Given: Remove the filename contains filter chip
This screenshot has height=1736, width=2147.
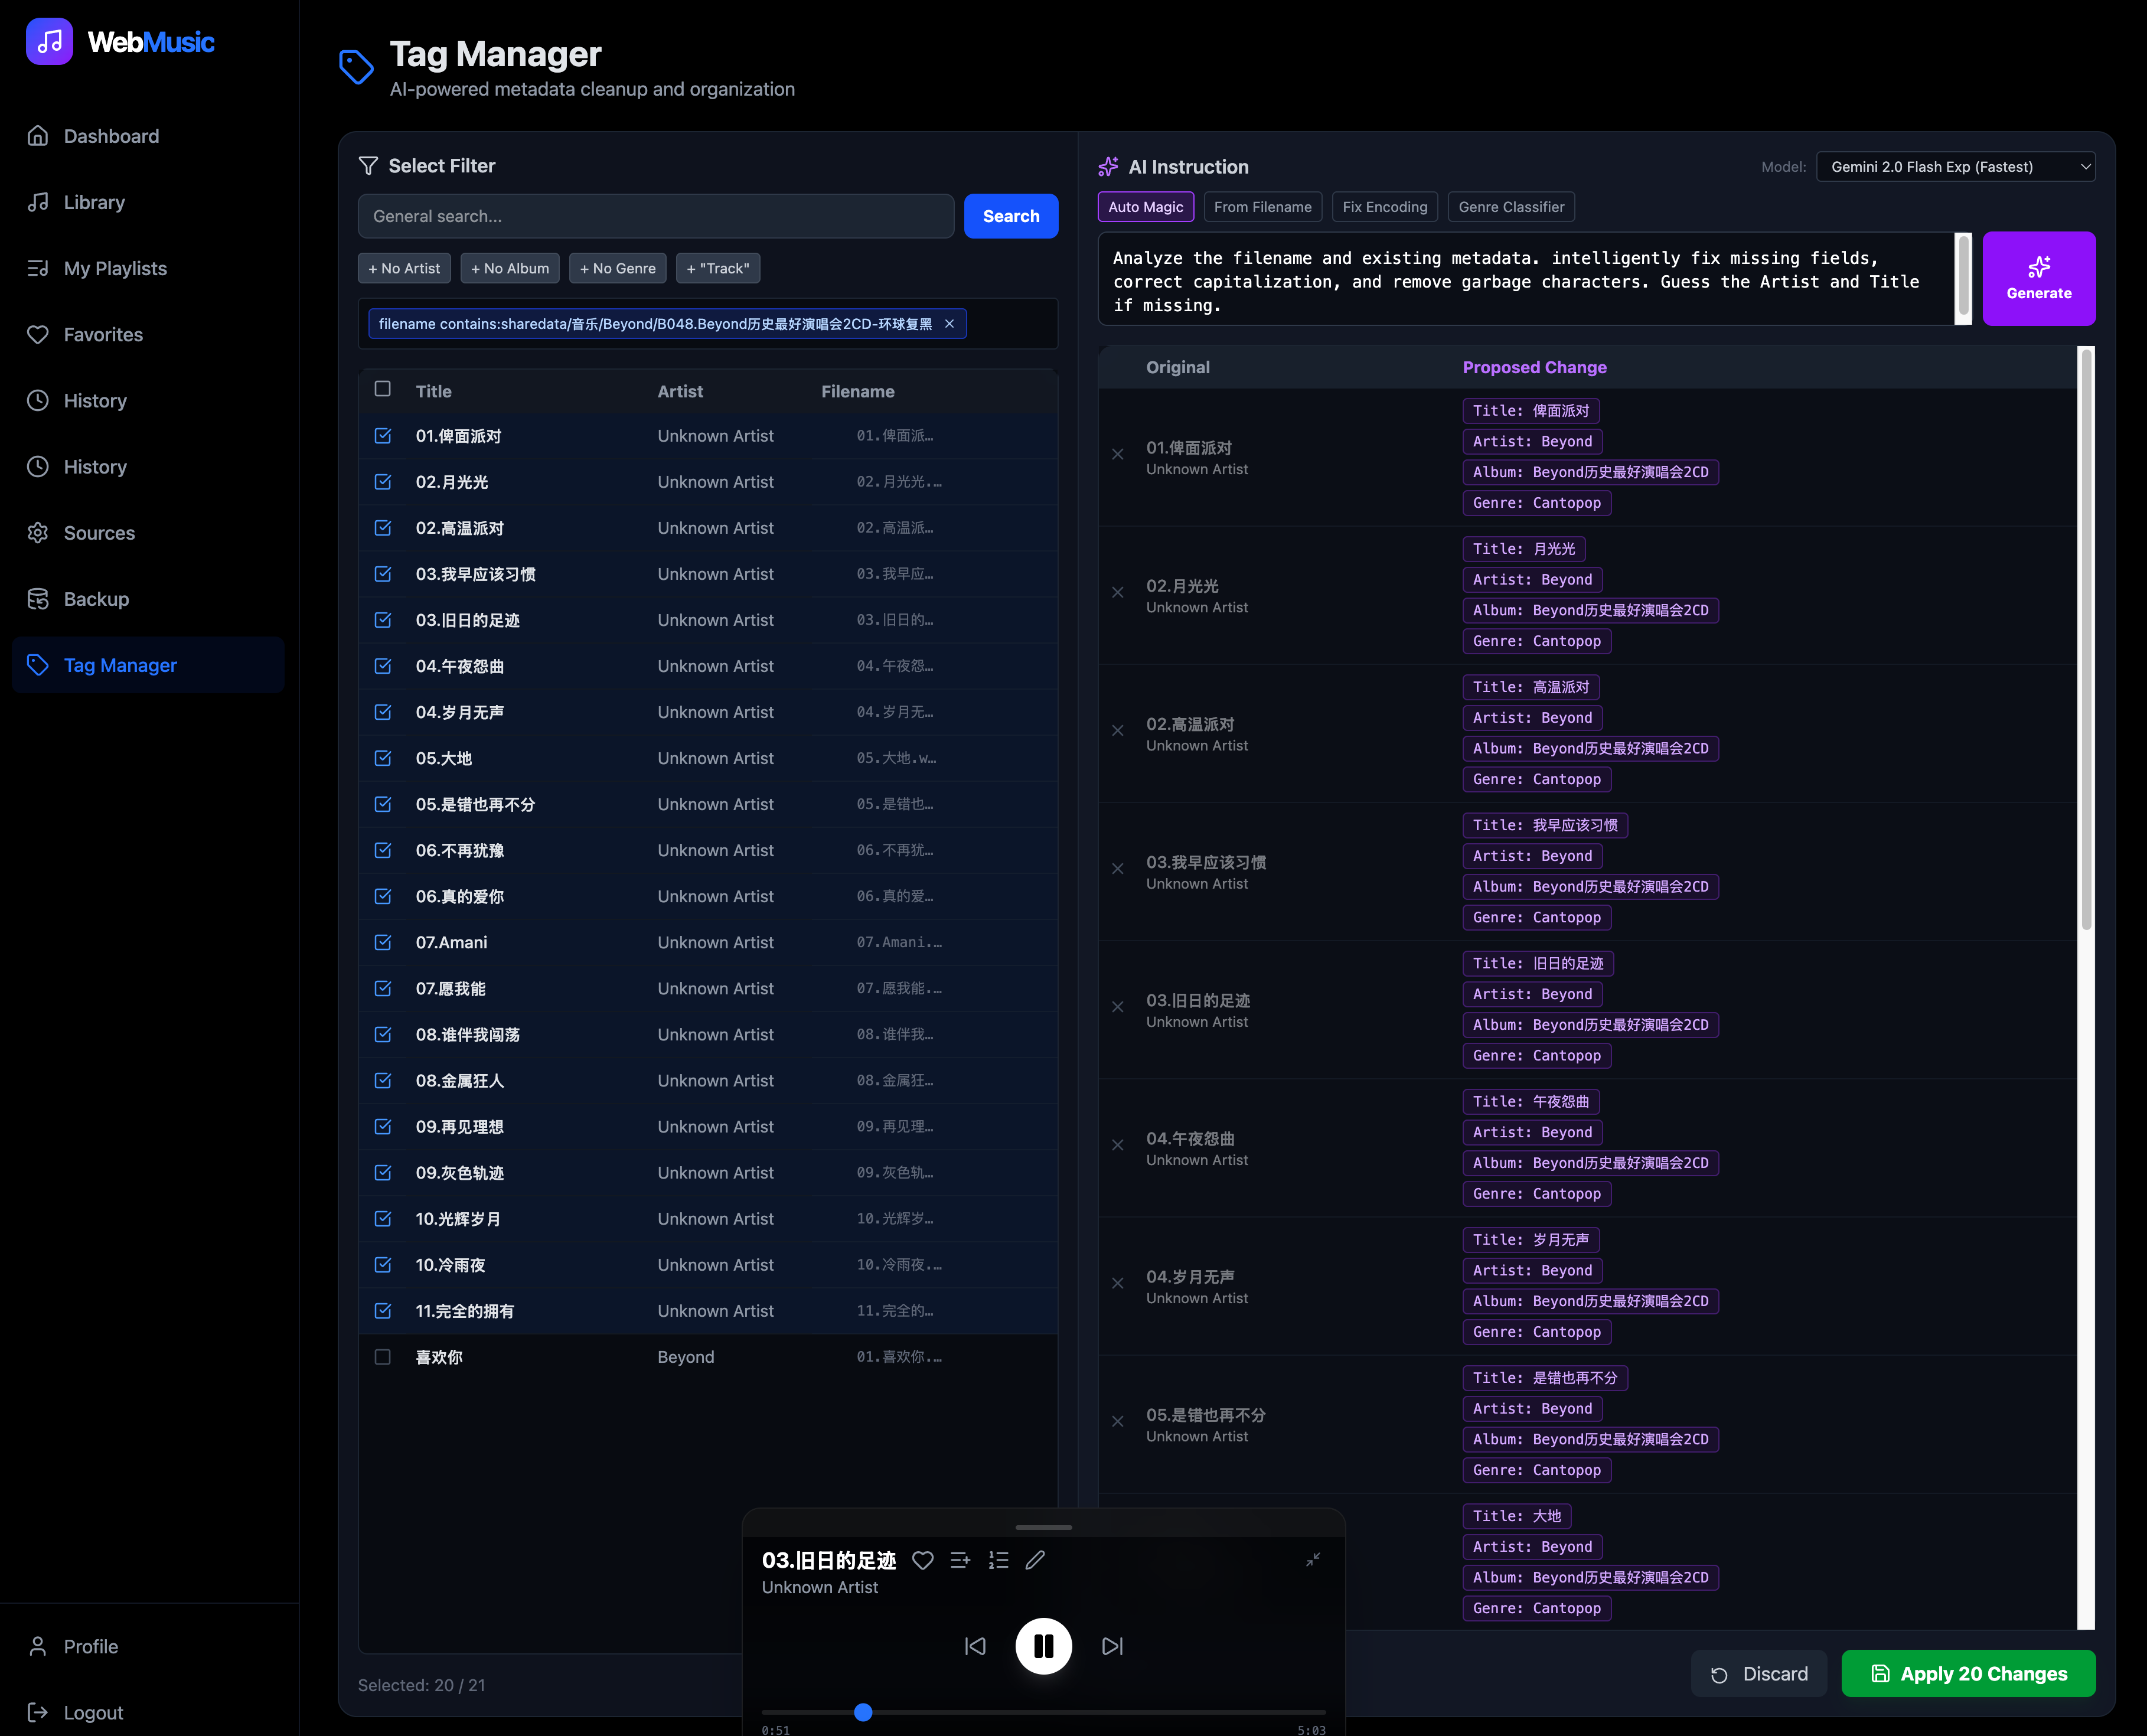Looking at the screenshot, I should 949,324.
